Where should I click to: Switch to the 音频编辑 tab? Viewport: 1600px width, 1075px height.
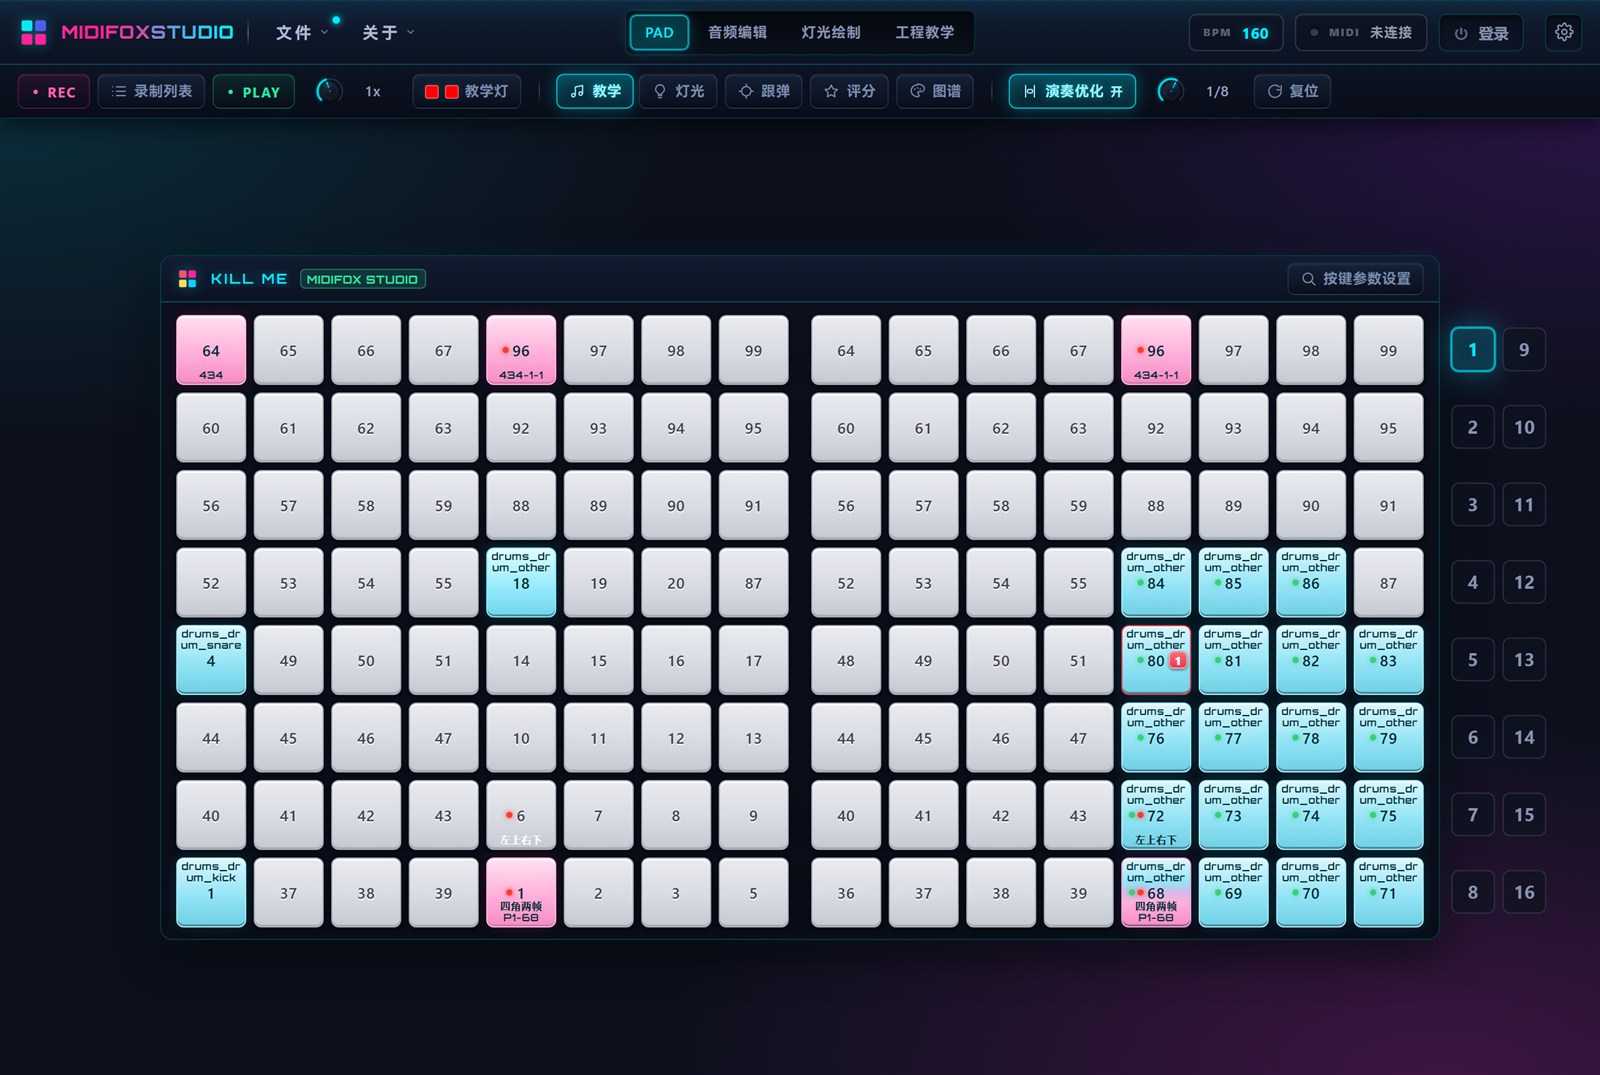[x=737, y=32]
